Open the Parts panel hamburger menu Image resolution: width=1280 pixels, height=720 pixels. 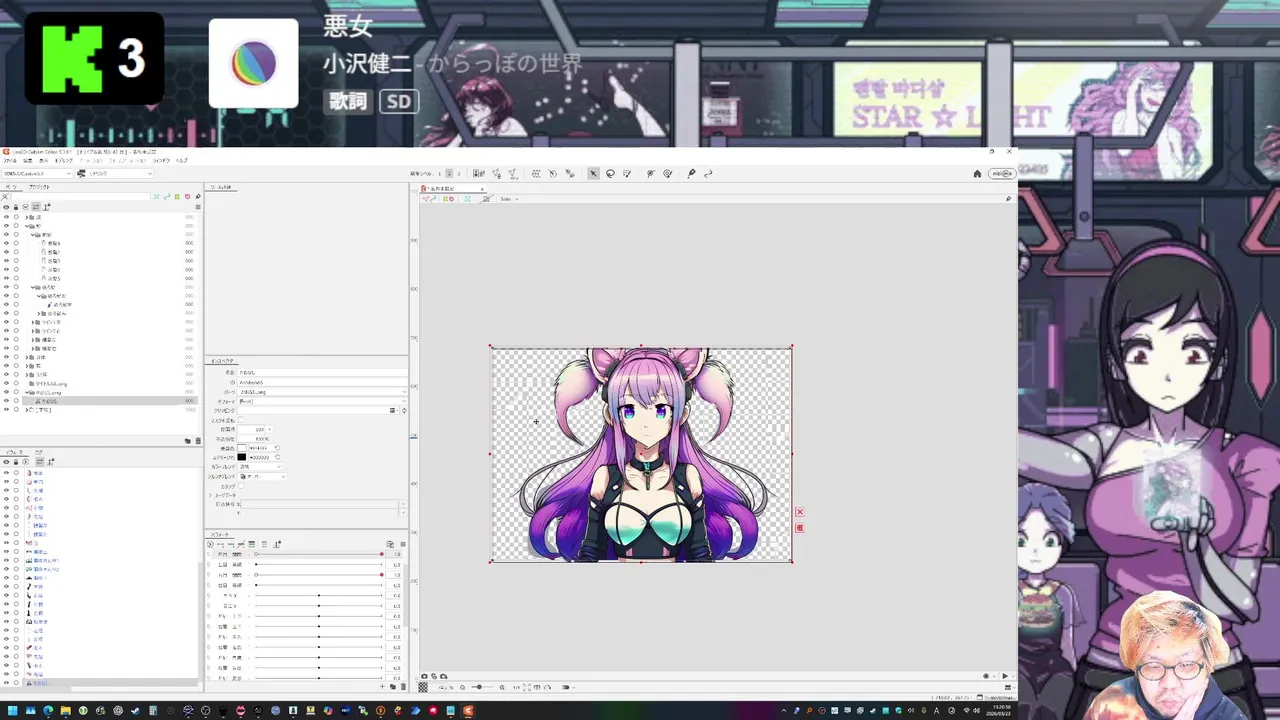pyautogui.click(x=198, y=207)
